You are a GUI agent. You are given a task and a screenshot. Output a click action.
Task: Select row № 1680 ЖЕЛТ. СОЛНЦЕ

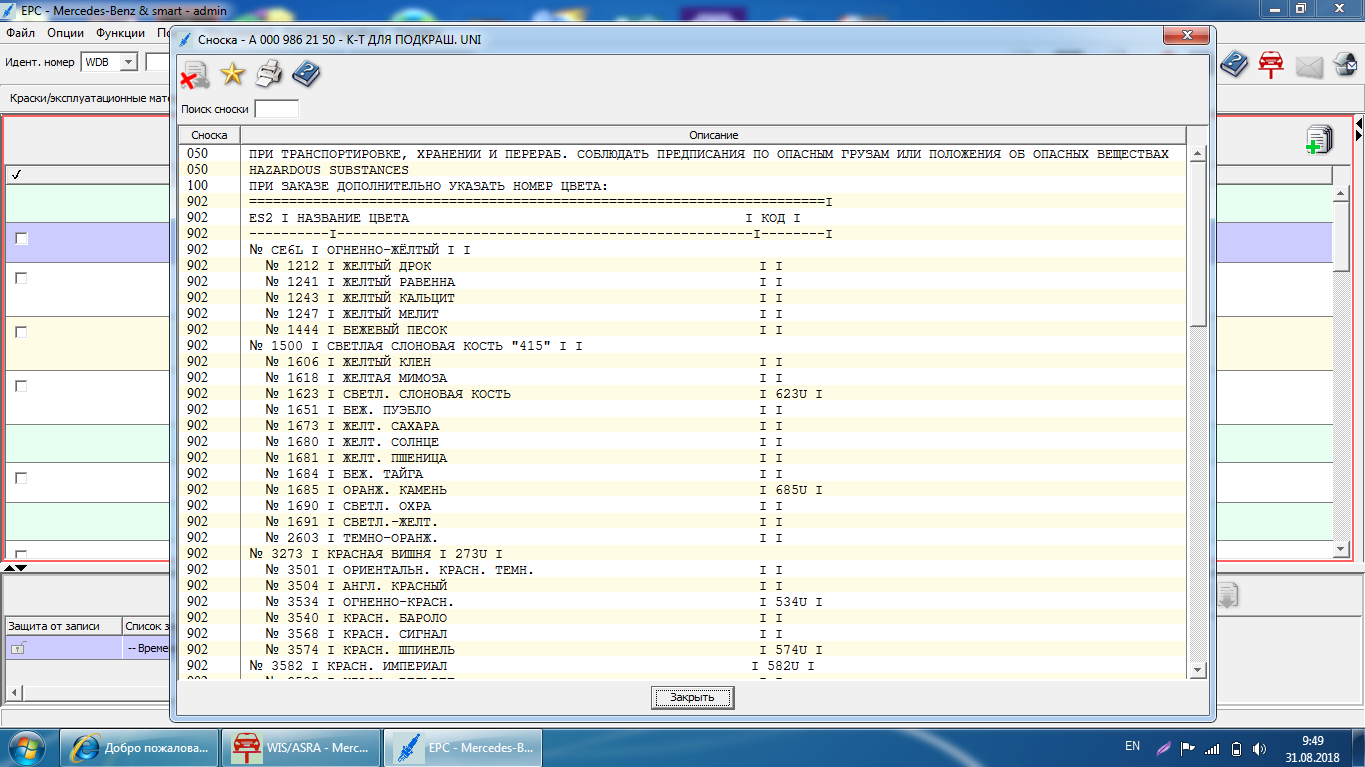682,442
